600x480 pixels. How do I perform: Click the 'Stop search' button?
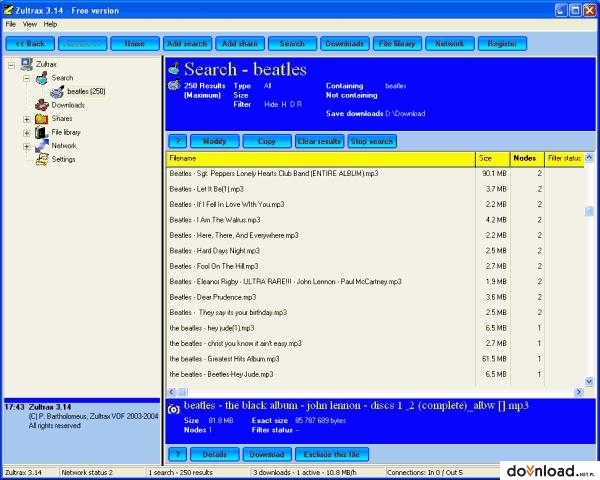[372, 141]
